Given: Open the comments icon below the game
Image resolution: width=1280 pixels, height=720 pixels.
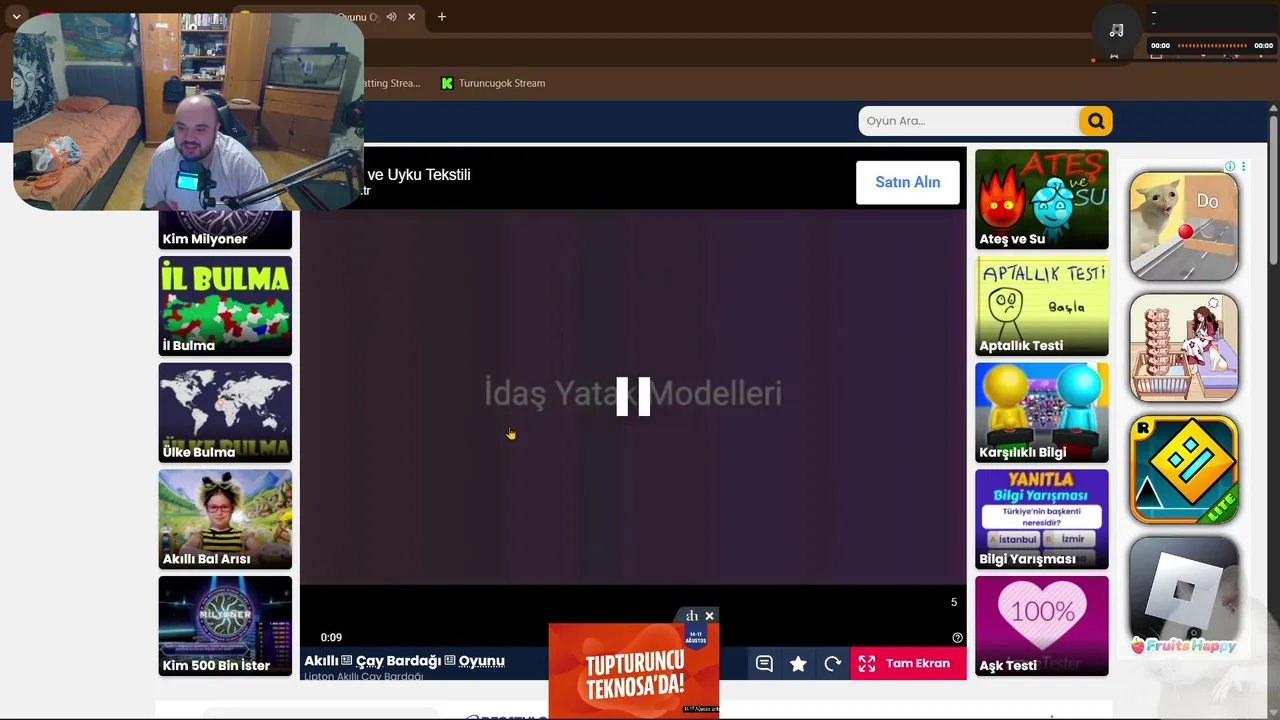Looking at the screenshot, I should pos(764,663).
